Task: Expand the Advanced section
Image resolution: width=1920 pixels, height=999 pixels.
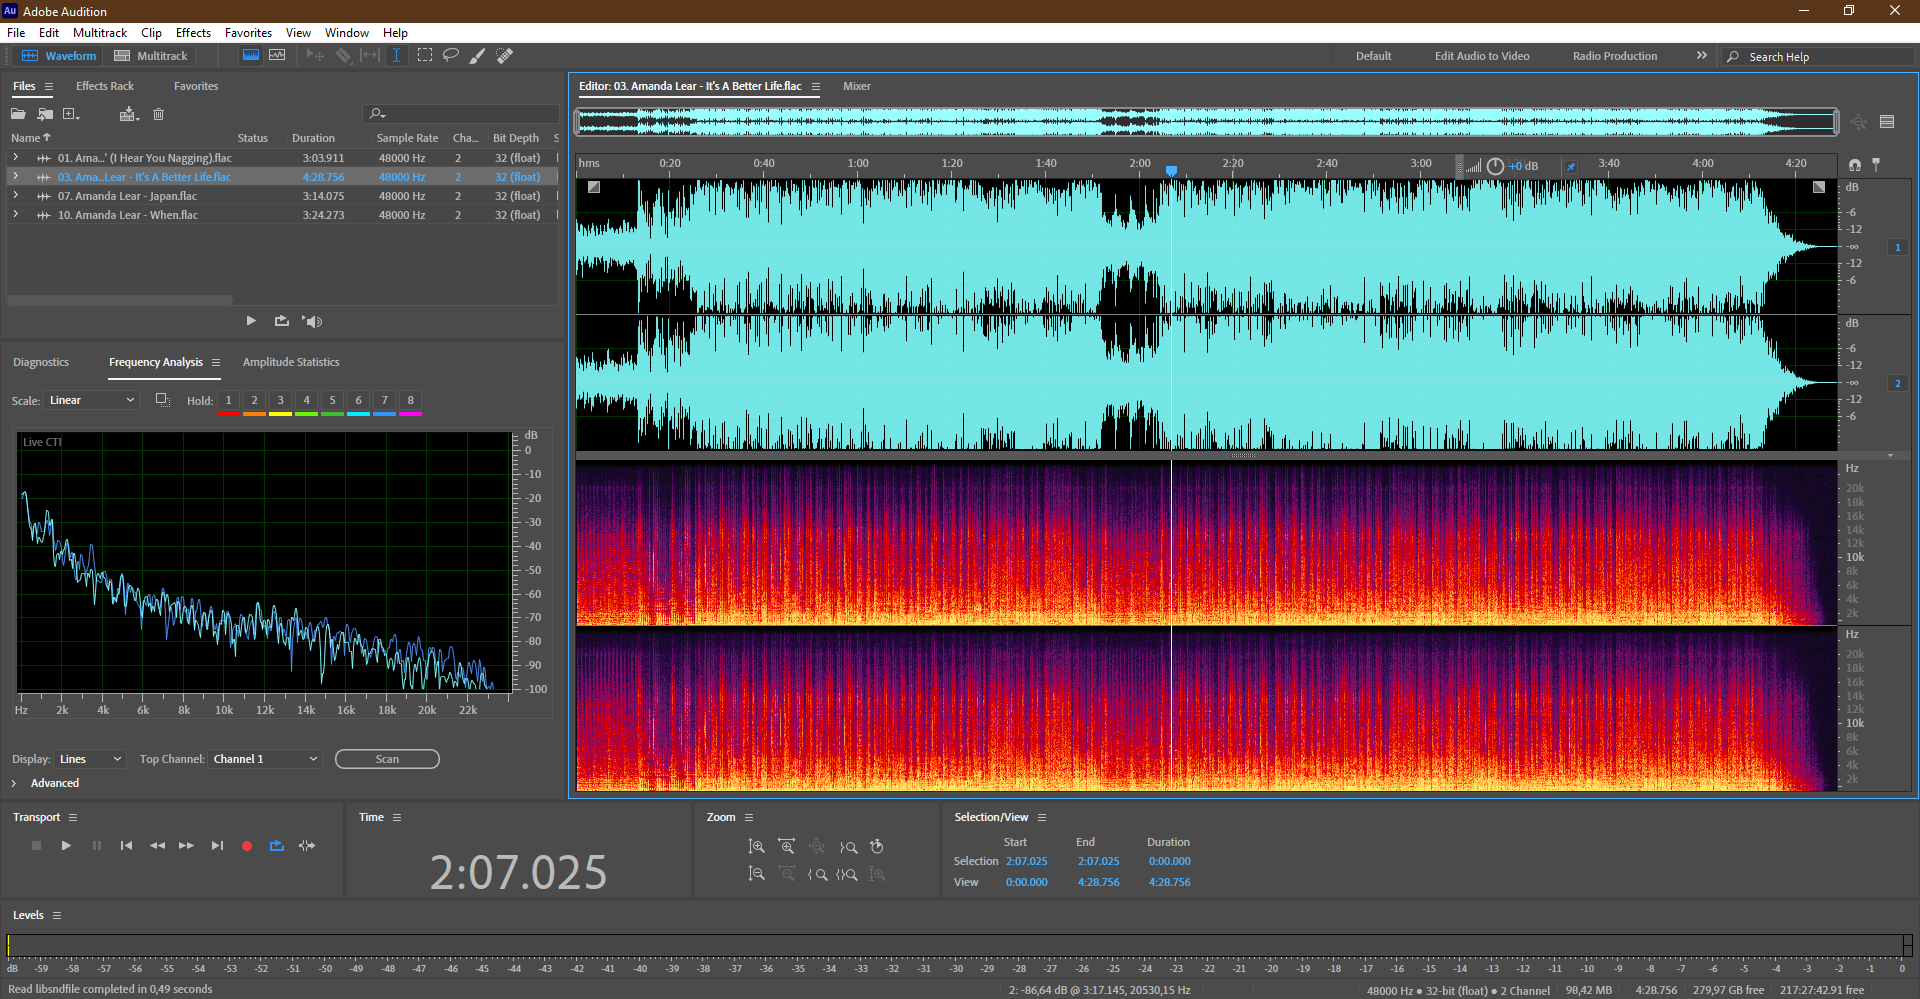Action: click(x=14, y=783)
